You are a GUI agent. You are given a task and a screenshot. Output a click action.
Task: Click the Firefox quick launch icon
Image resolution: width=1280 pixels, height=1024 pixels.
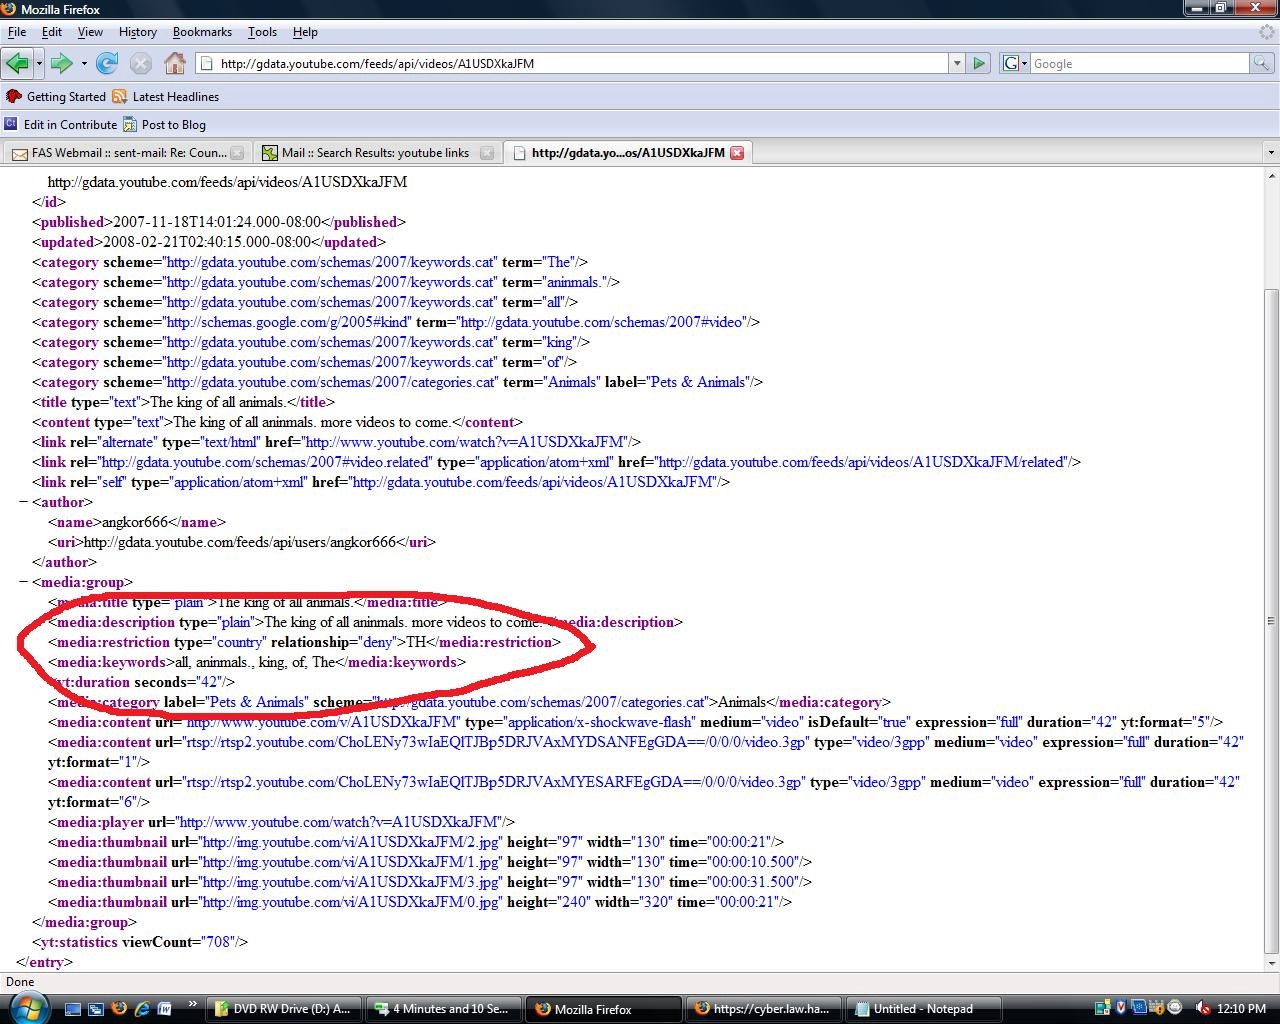click(118, 1009)
